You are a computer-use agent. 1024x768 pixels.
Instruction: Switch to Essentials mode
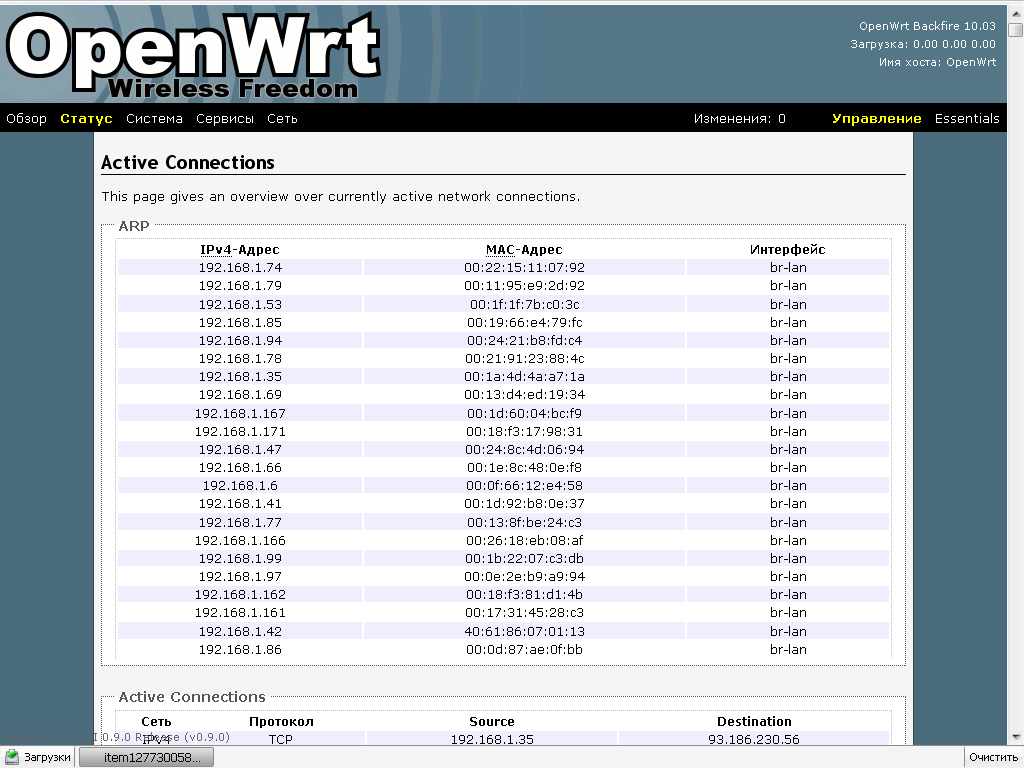tap(966, 119)
